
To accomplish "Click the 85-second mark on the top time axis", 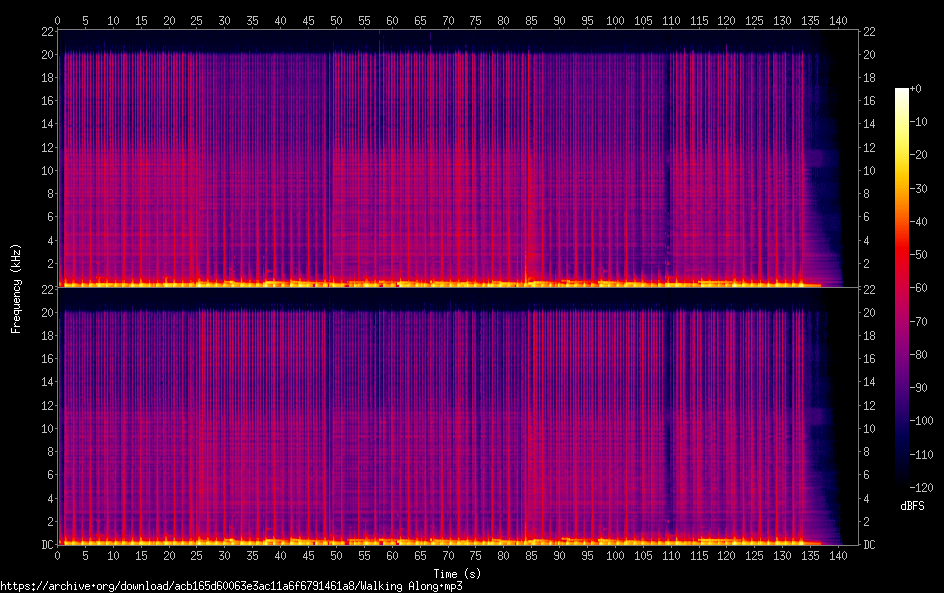I will [x=530, y=20].
